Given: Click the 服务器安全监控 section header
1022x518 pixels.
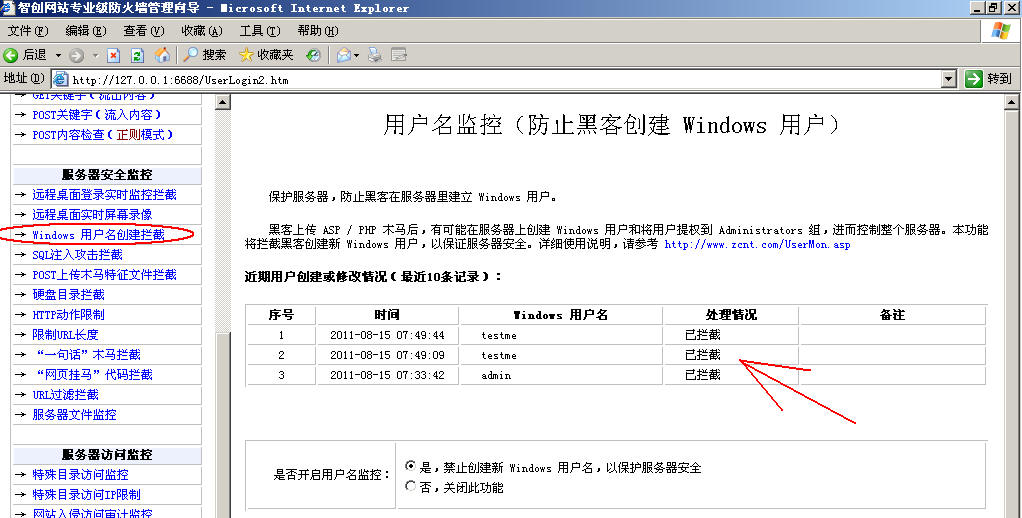Looking at the screenshot, I should click(x=107, y=175).
